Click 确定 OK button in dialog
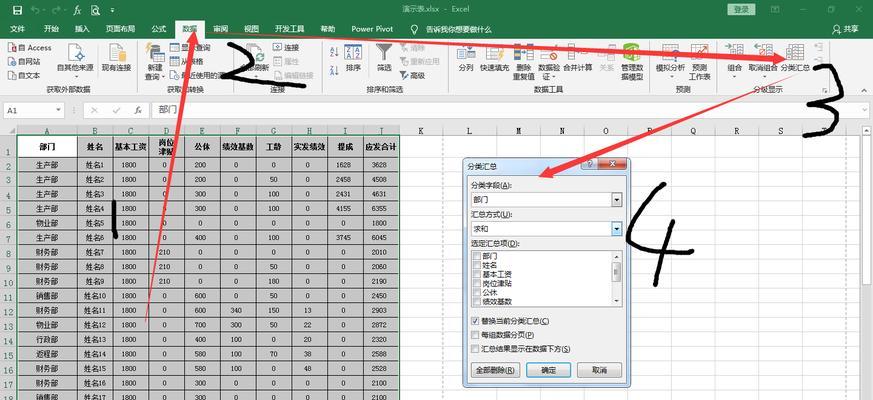The height and width of the screenshot is (400, 873). click(x=548, y=370)
